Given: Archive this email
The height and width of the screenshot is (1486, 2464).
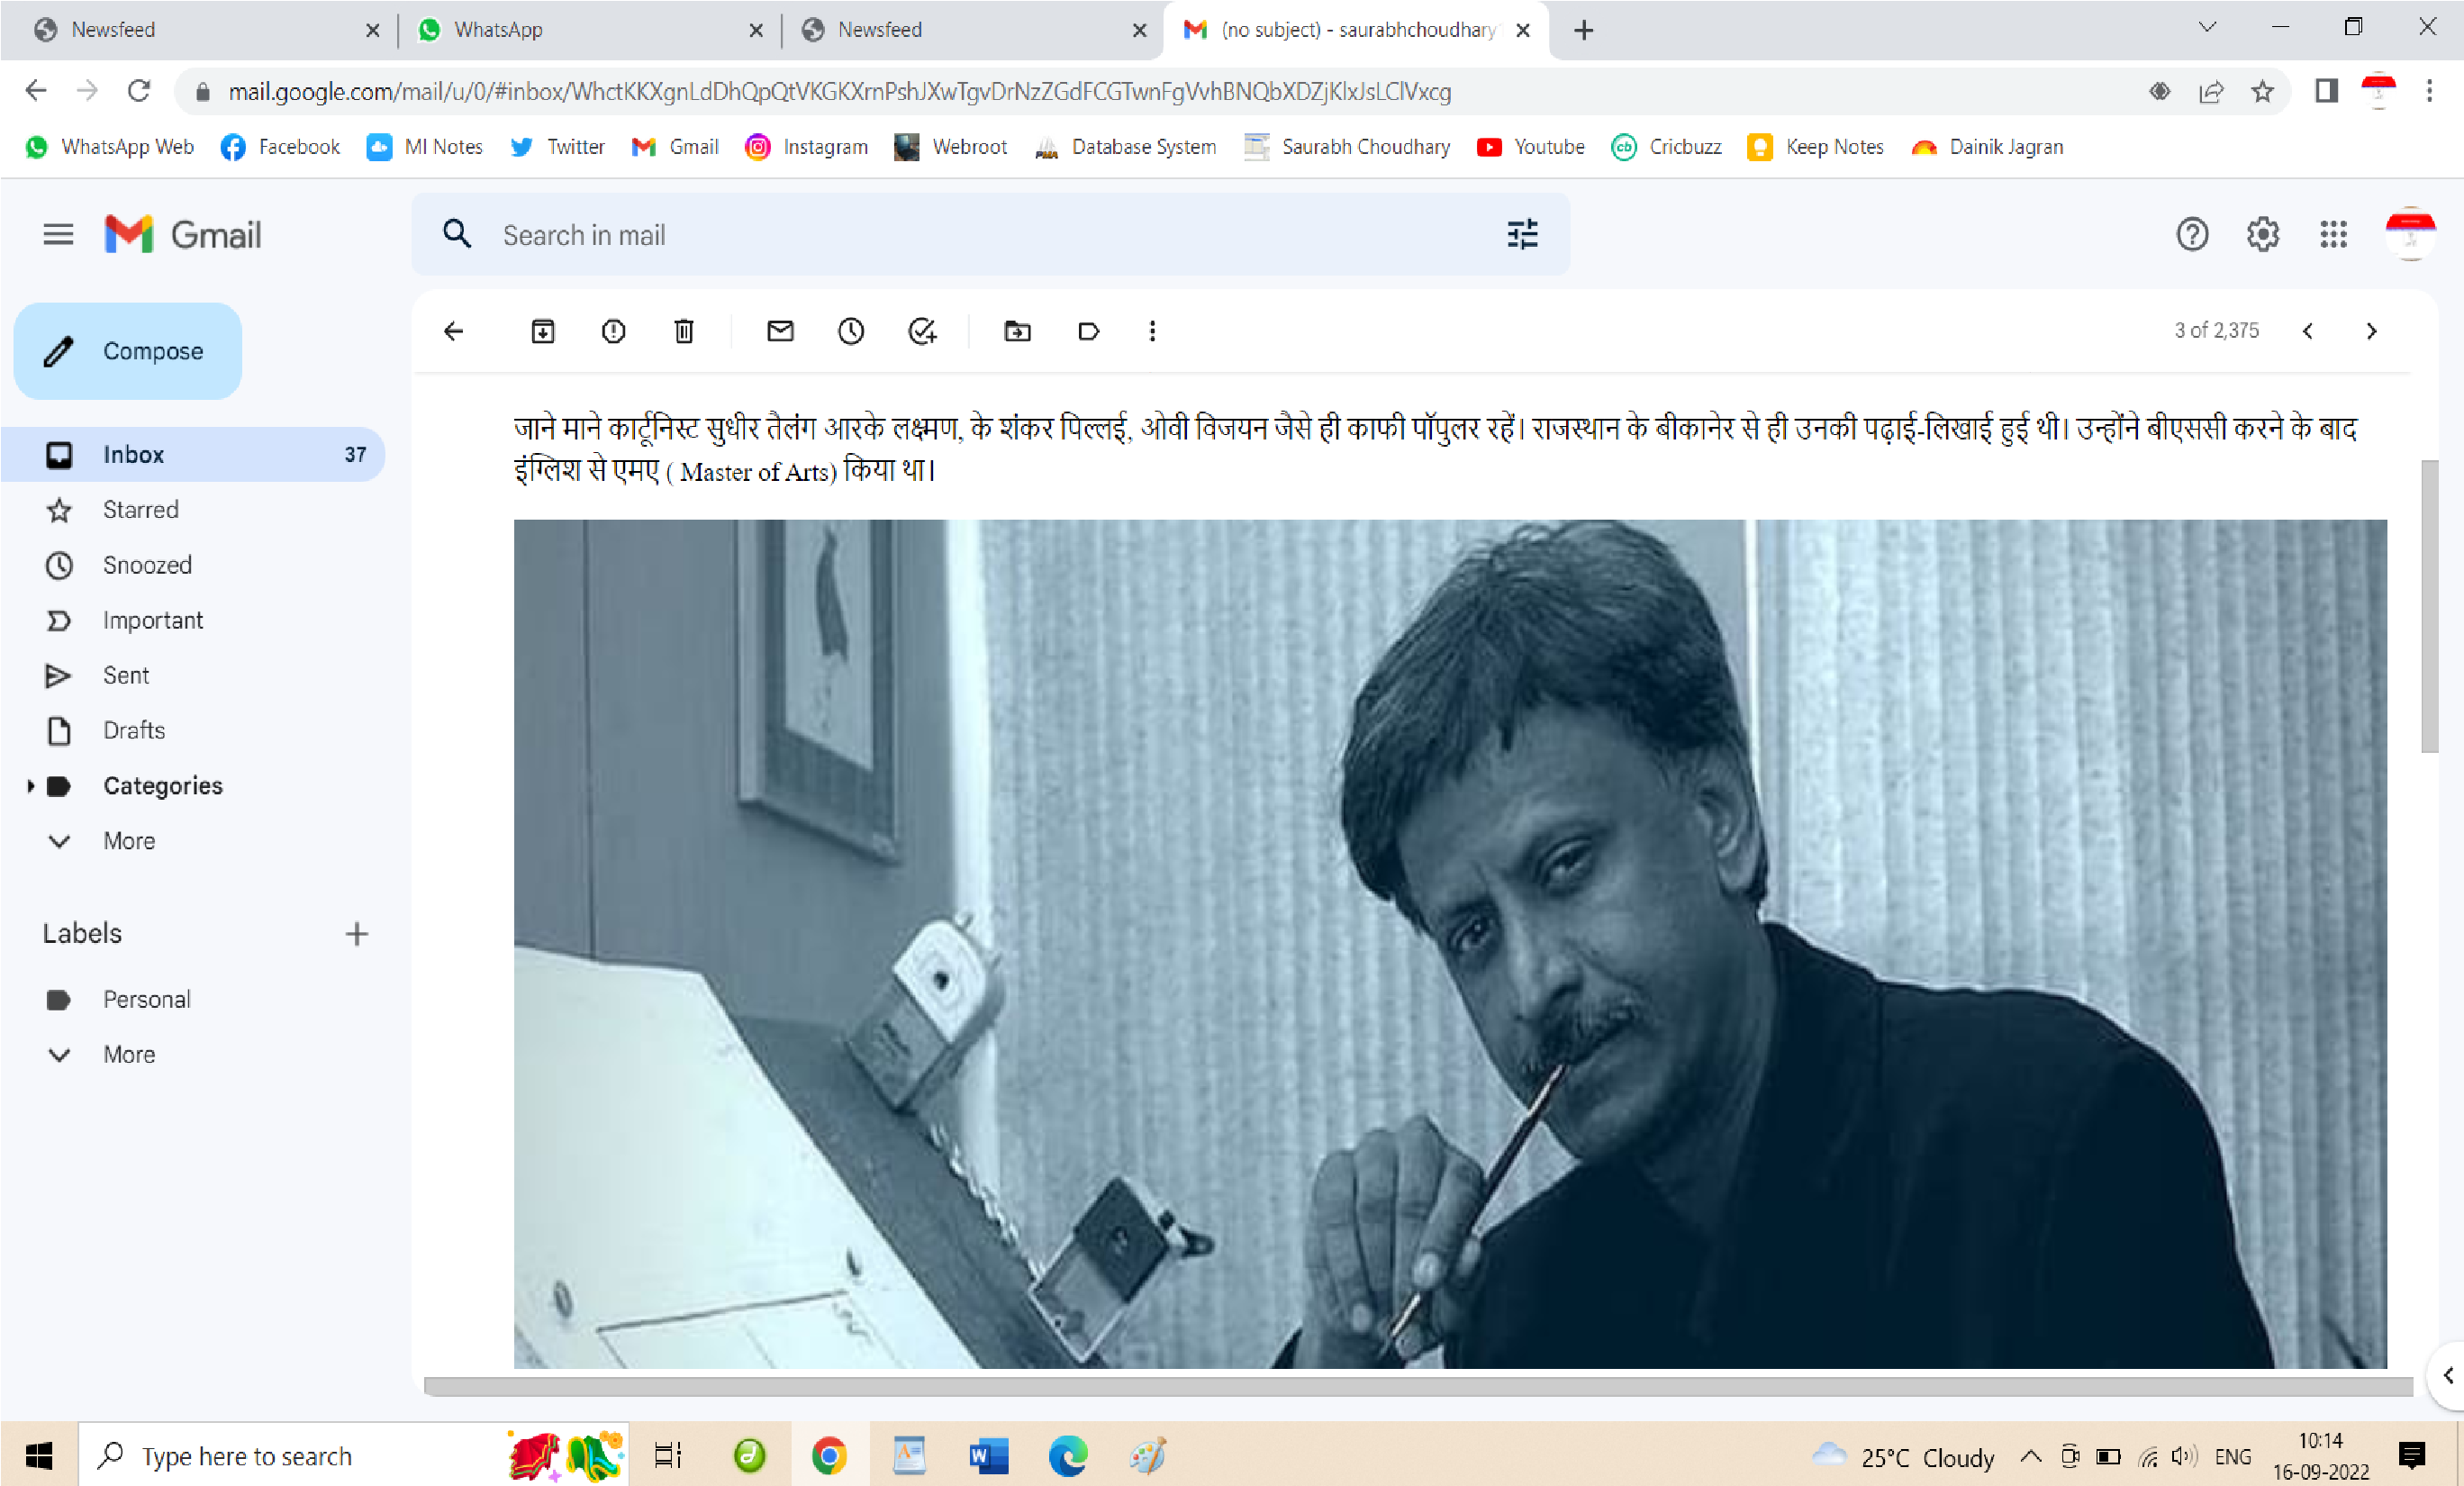Looking at the screenshot, I should pos(543,331).
